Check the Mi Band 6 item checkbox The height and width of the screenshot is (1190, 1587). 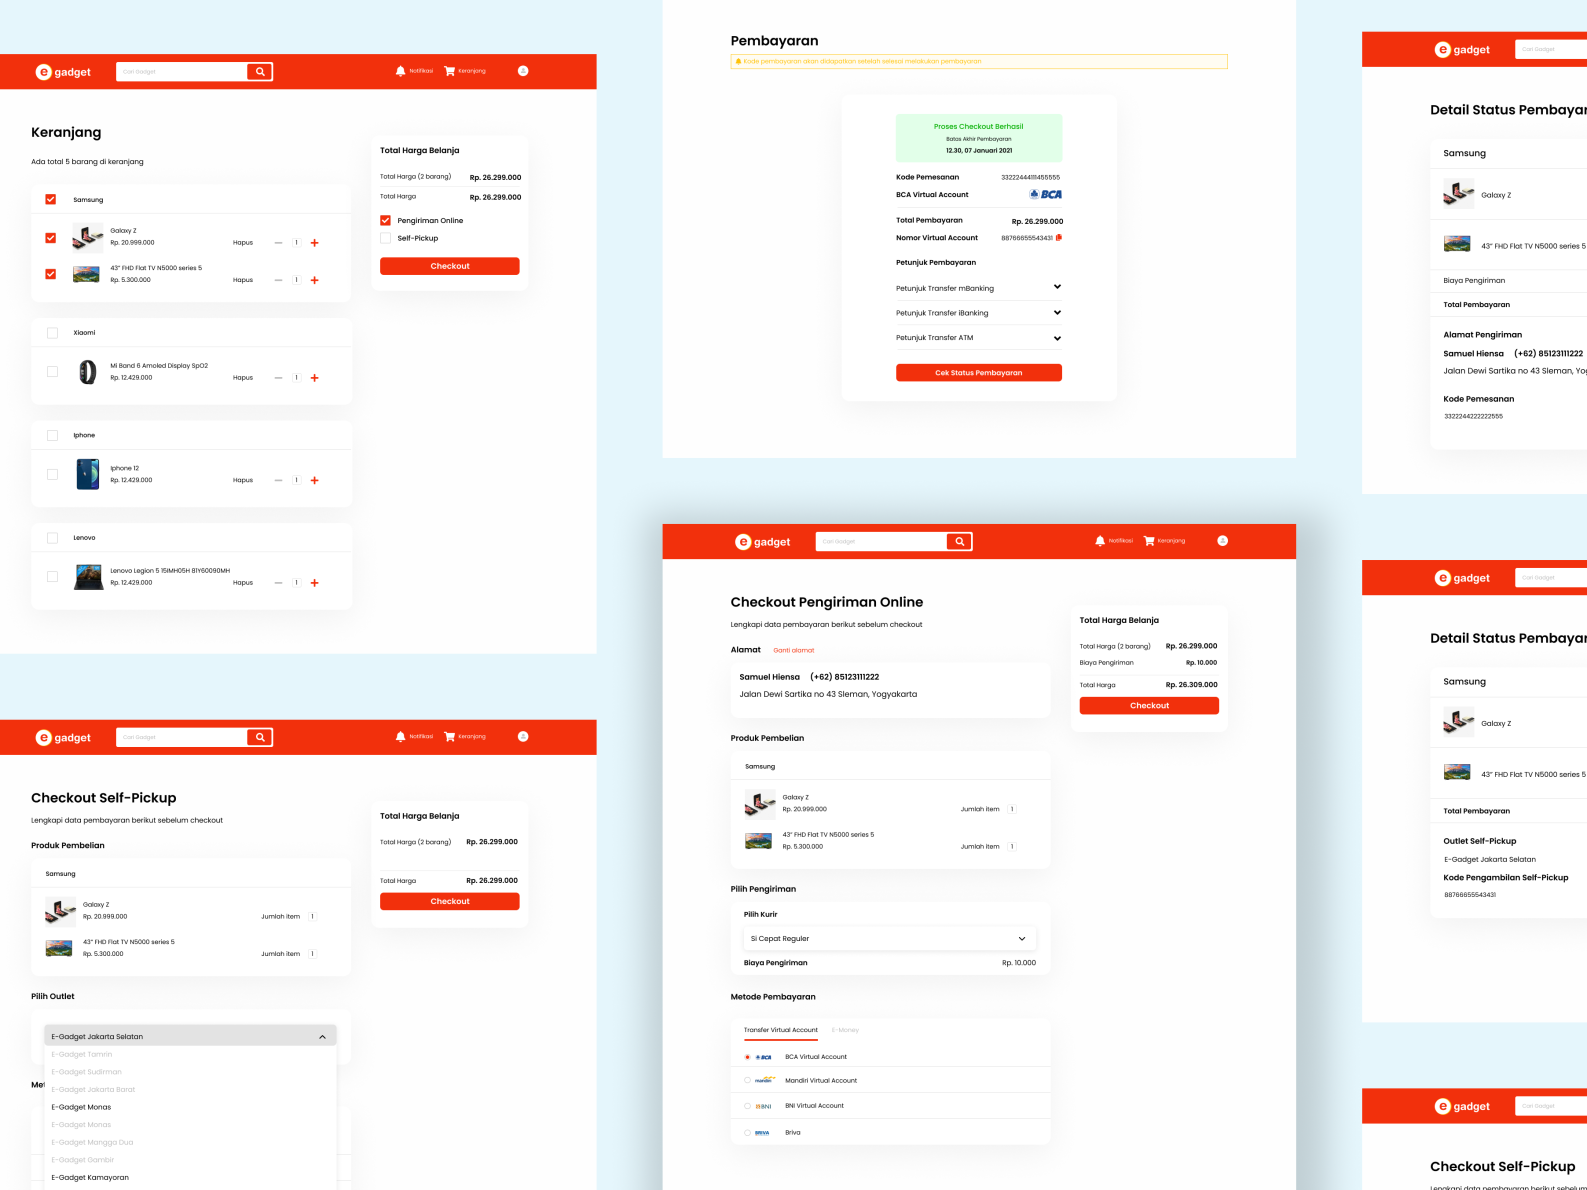[x=53, y=372]
